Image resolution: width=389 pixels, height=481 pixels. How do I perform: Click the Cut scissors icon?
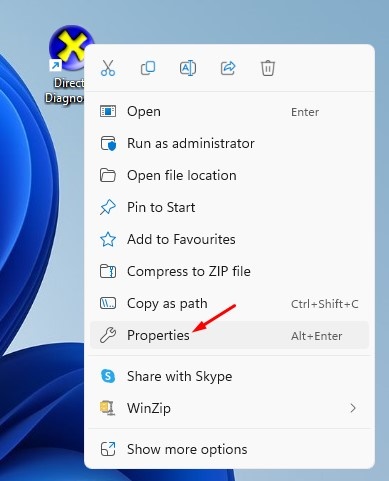click(108, 68)
